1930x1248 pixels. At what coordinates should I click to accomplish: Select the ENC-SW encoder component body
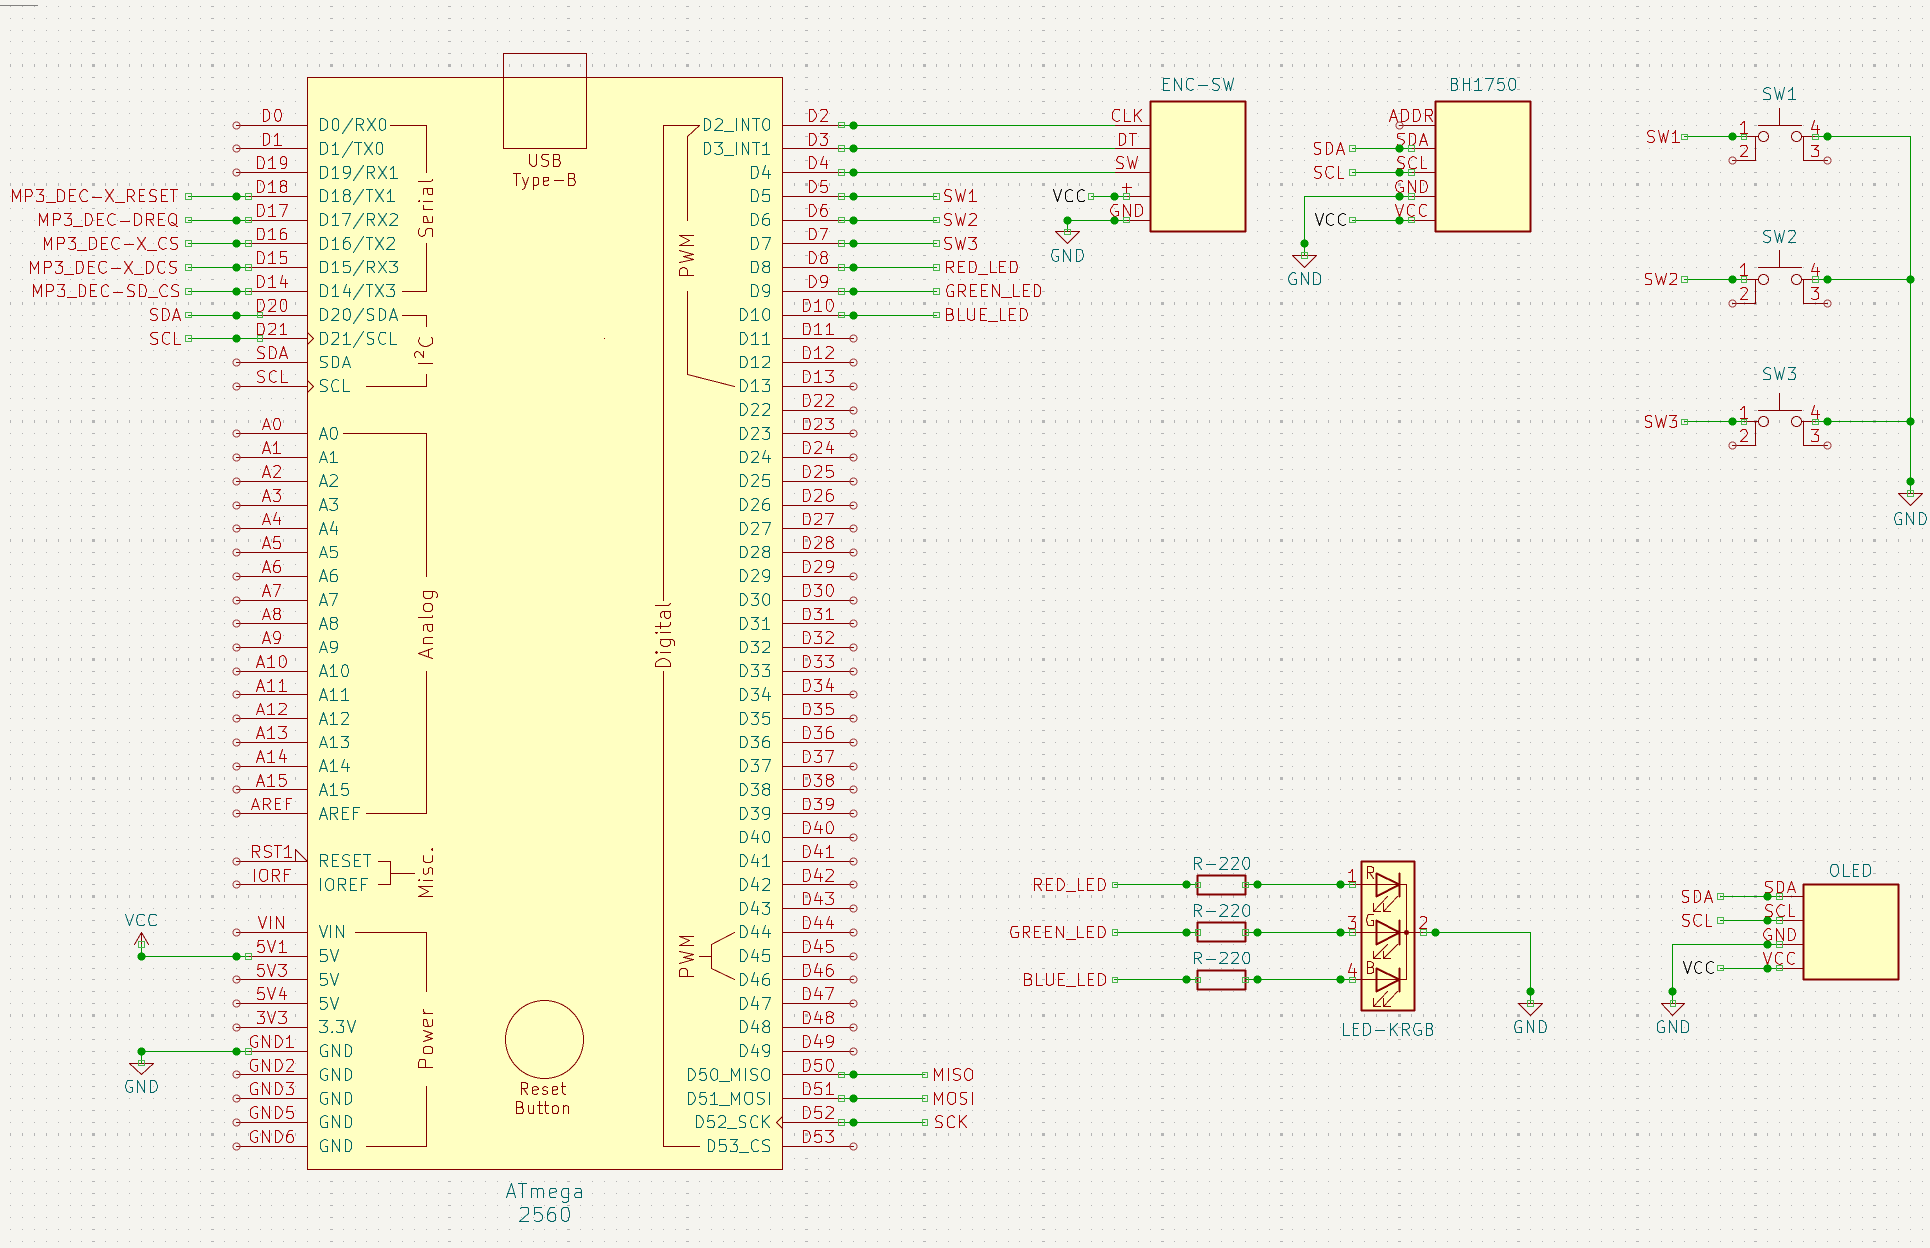[1197, 166]
